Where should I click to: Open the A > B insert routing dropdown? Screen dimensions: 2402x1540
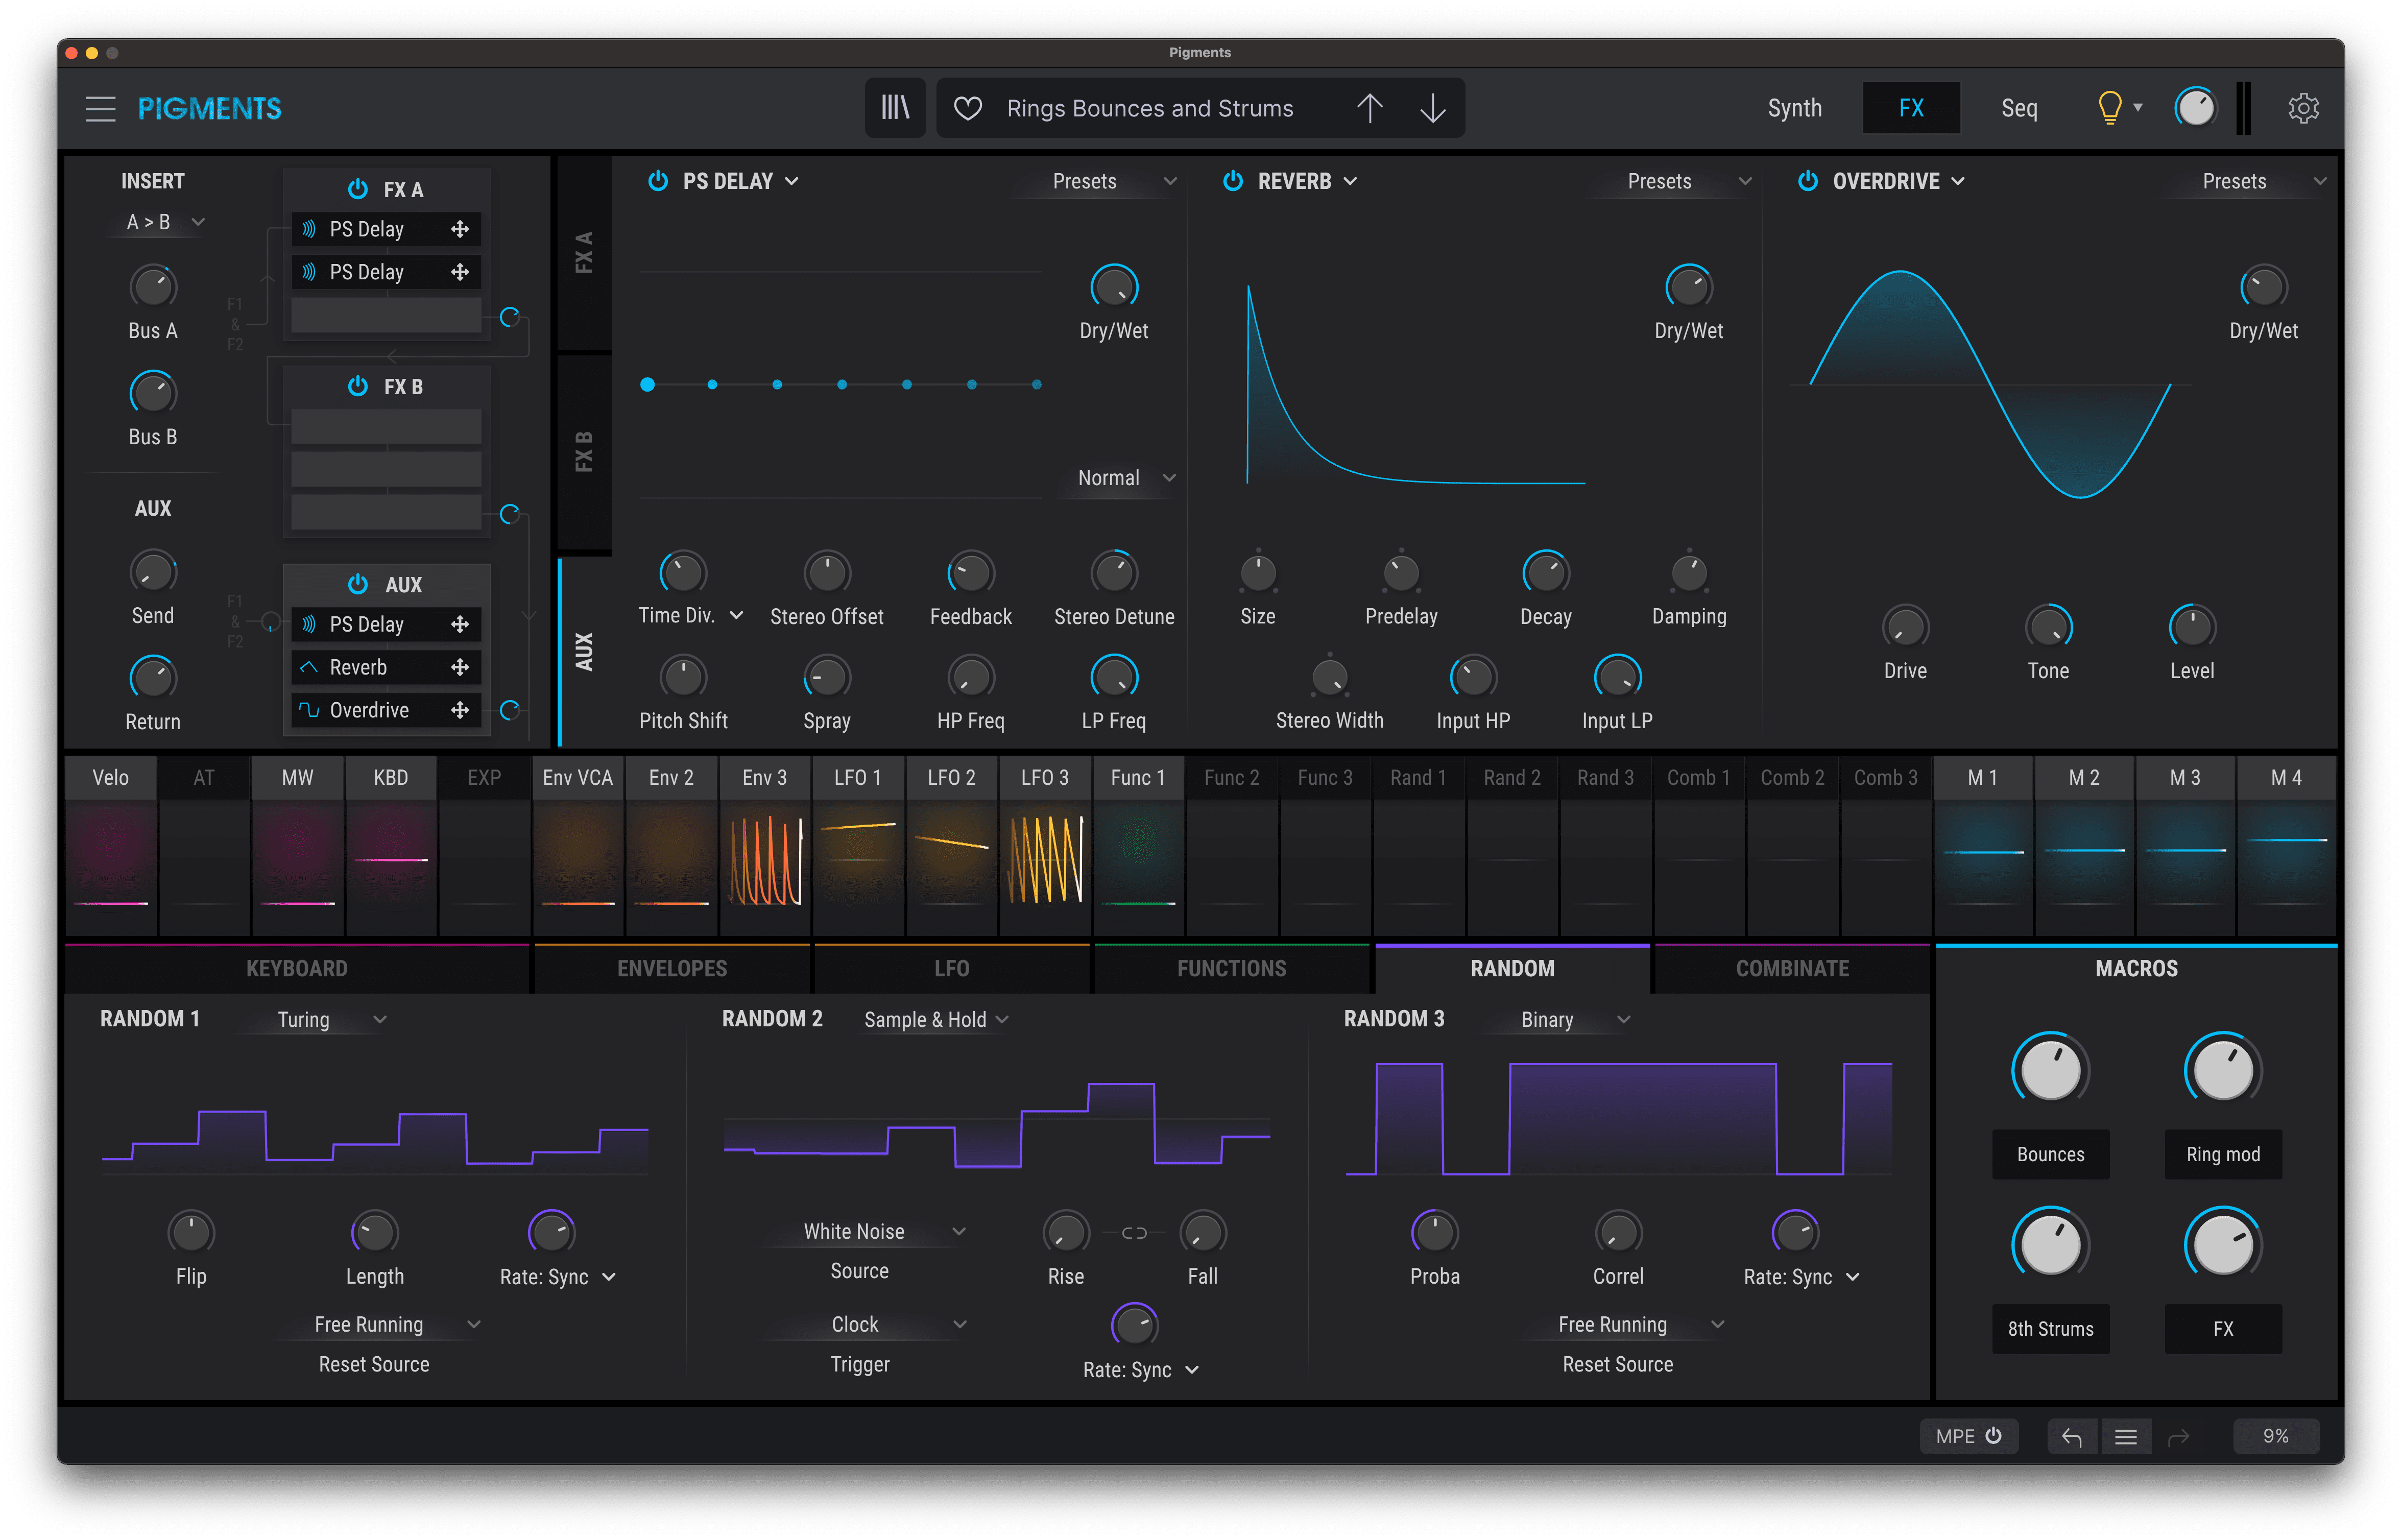[x=164, y=222]
